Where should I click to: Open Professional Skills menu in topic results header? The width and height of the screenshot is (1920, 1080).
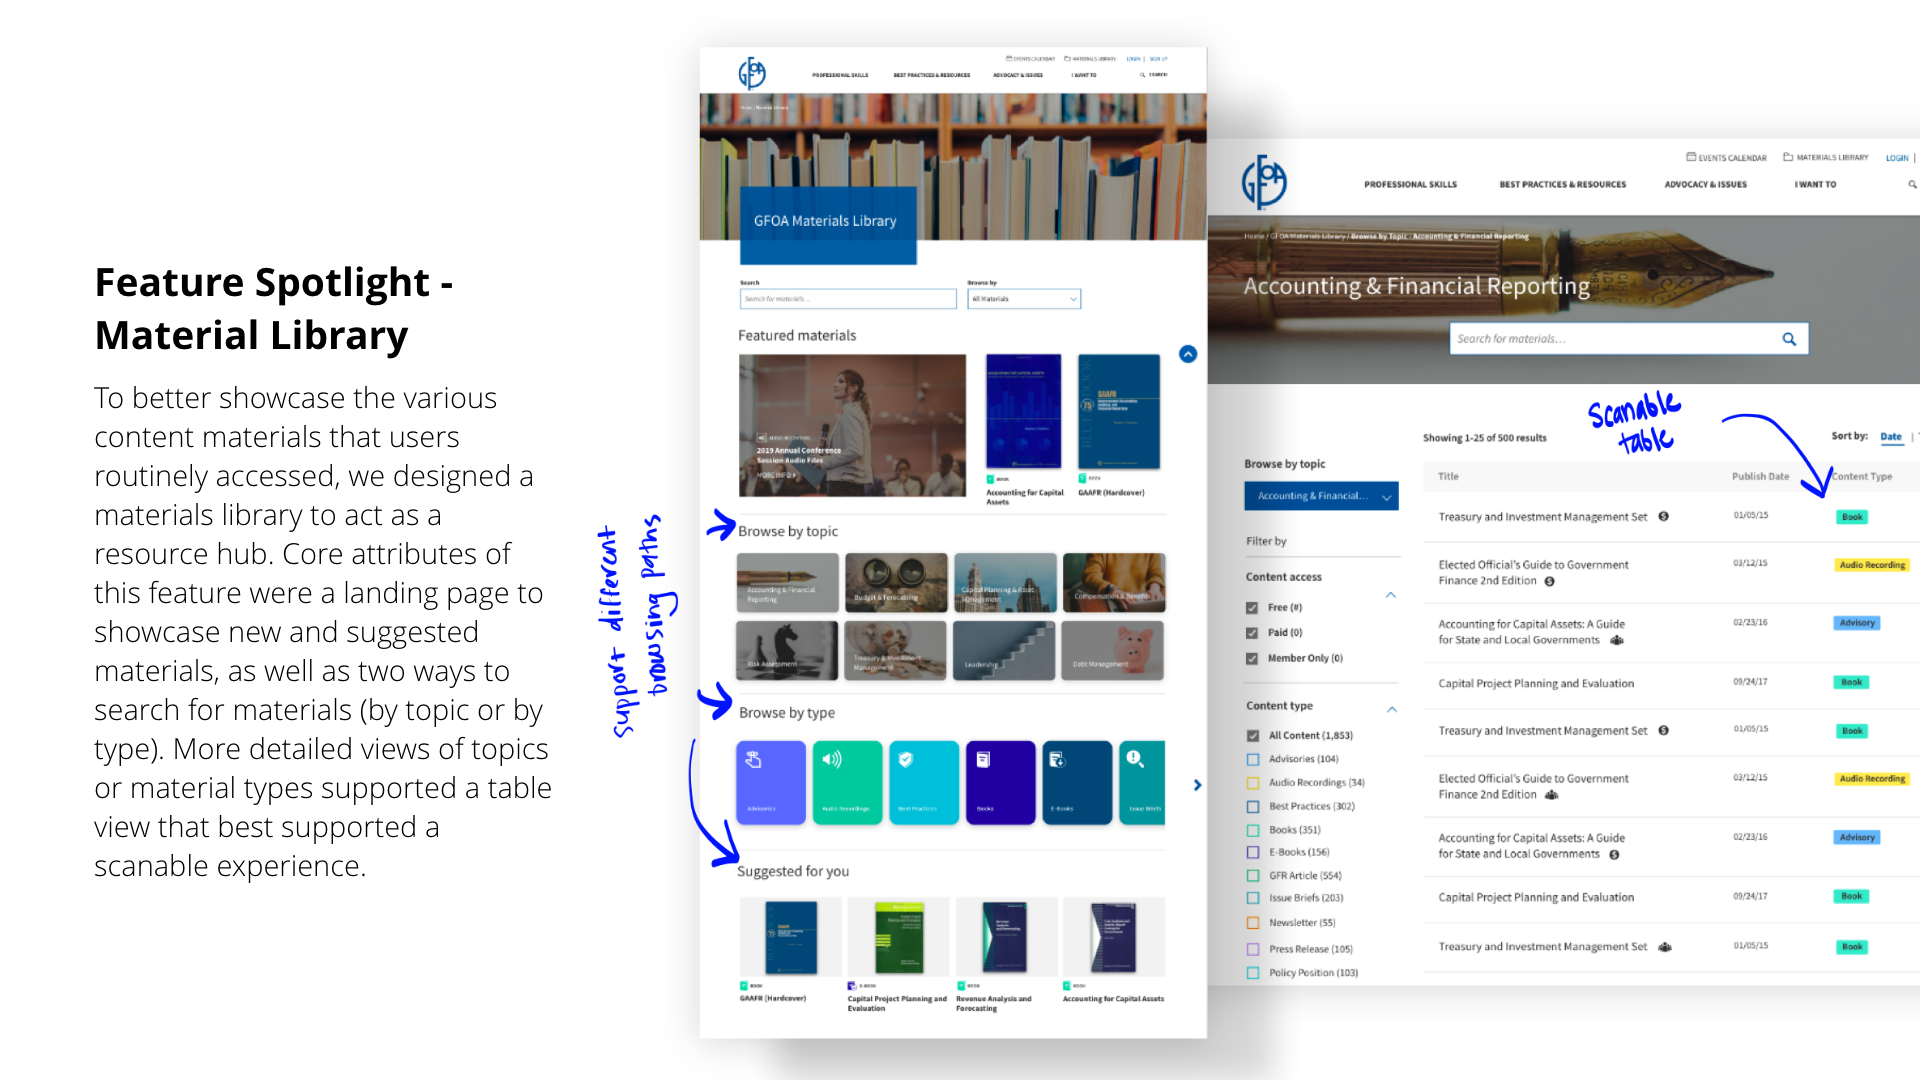point(1410,185)
